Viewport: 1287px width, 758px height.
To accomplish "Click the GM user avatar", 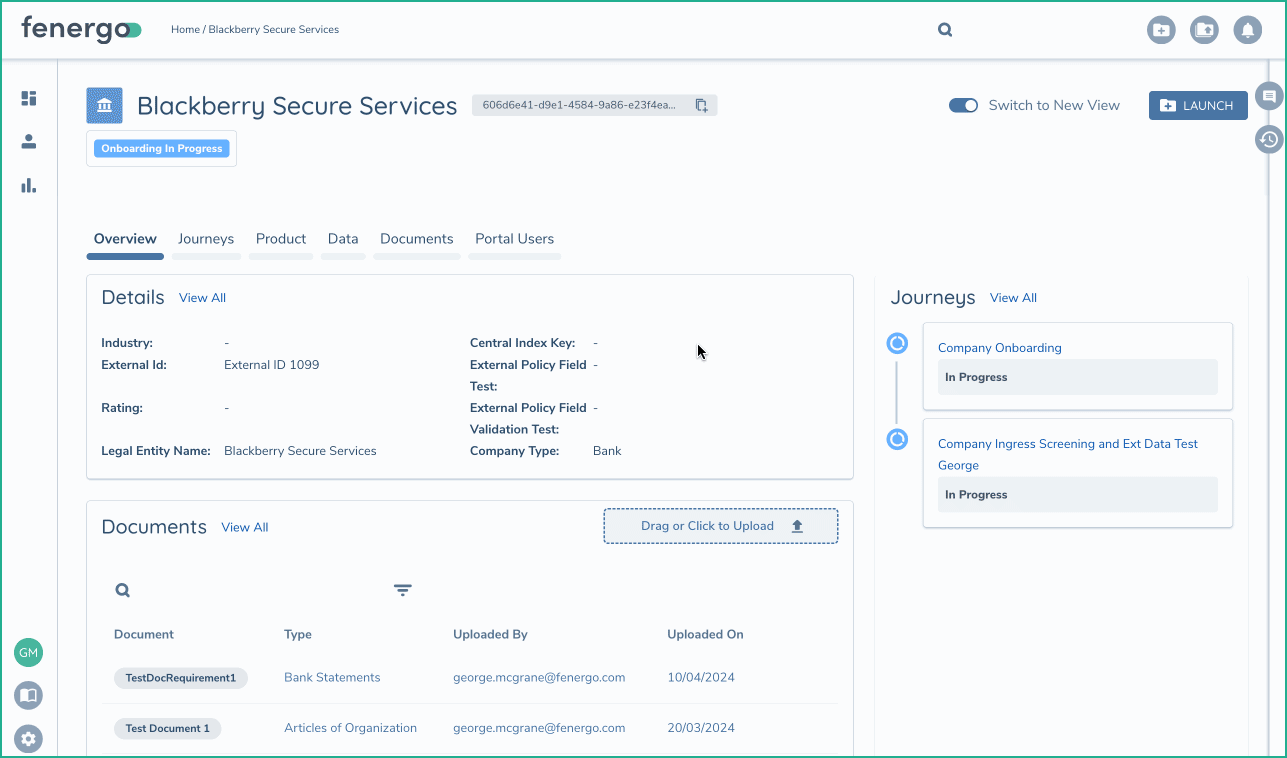I will click(x=28, y=653).
